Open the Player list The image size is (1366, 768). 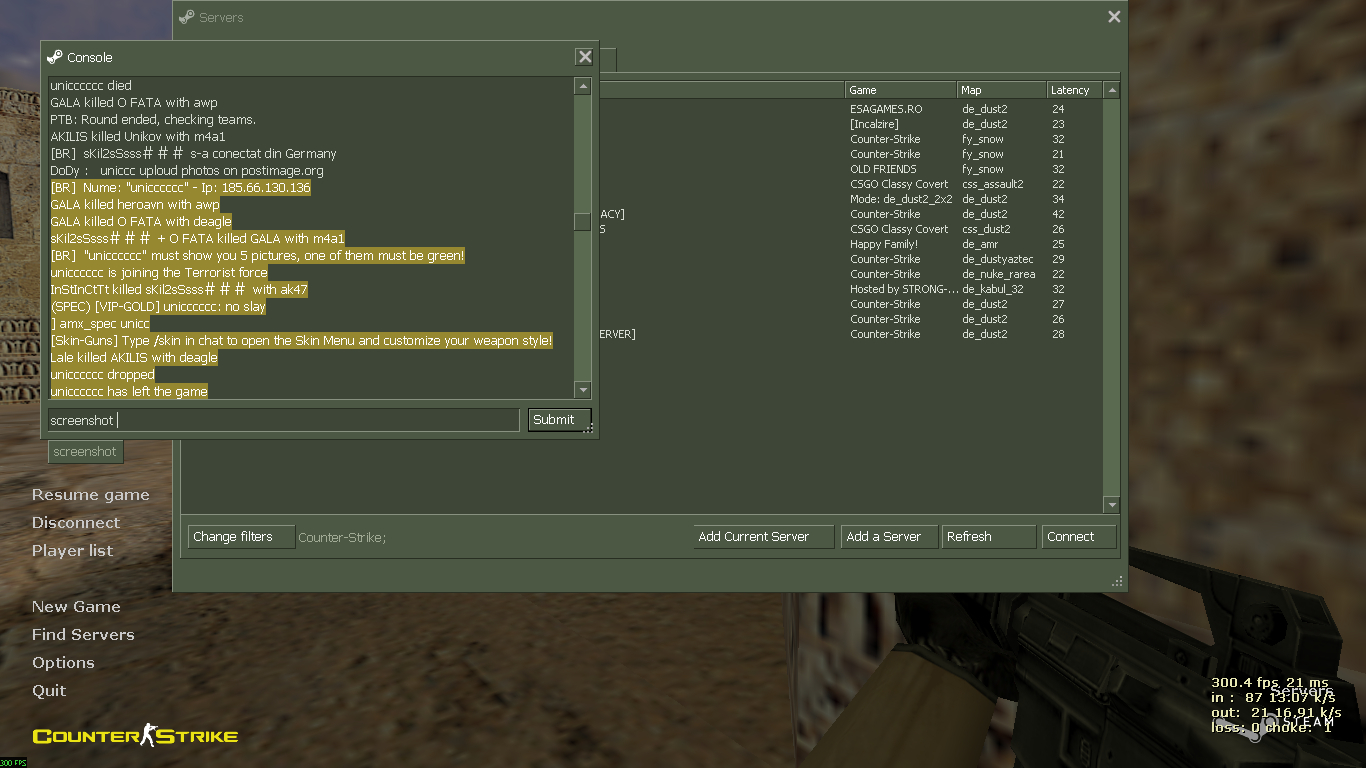click(x=72, y=551)
